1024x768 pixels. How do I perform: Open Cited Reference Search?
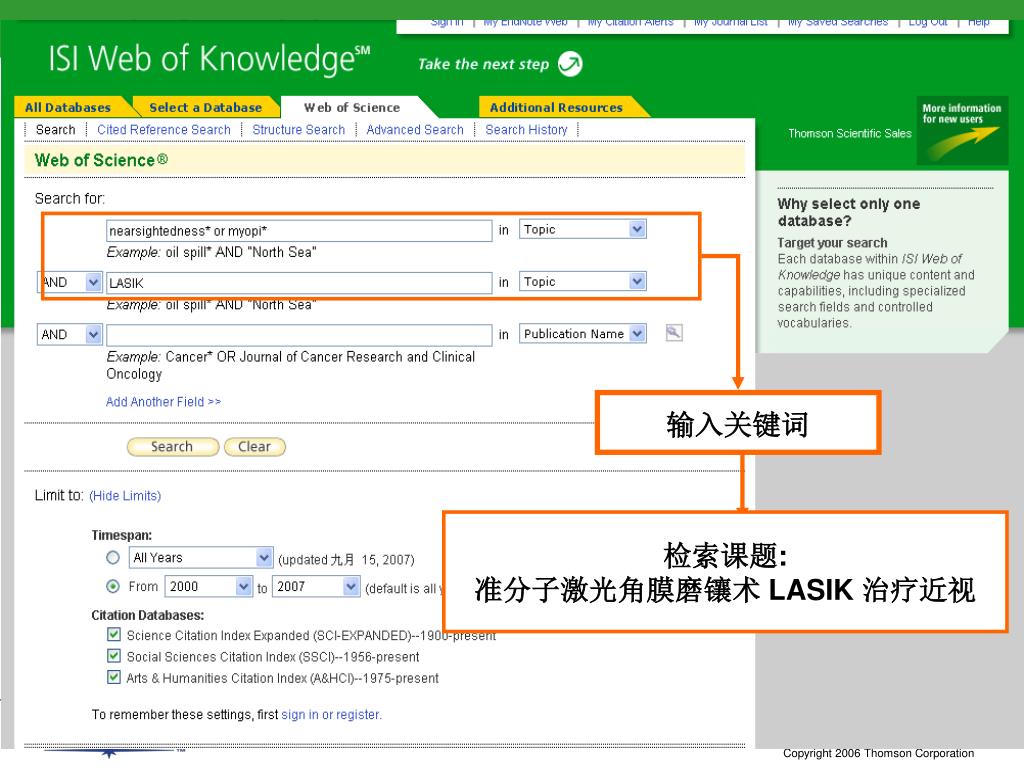164,129
